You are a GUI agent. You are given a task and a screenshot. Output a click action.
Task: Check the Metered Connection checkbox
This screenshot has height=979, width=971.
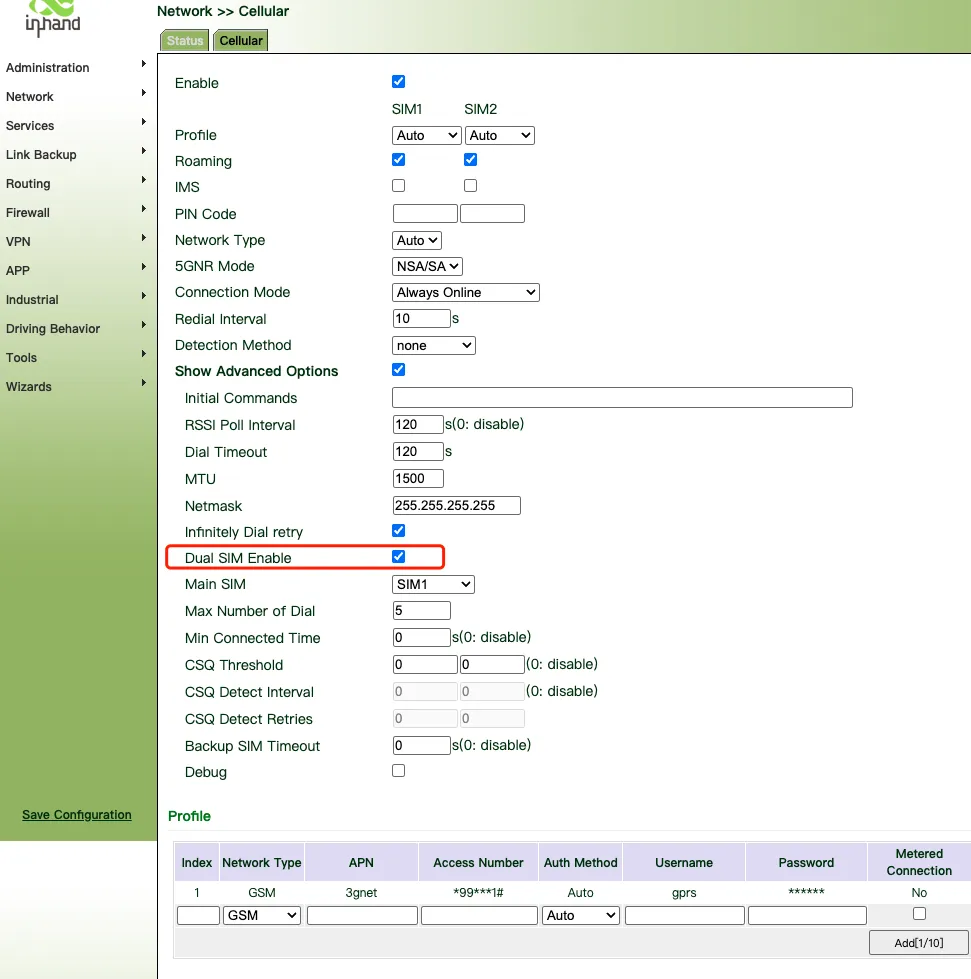pyautogui.click(x=919, y=913)
